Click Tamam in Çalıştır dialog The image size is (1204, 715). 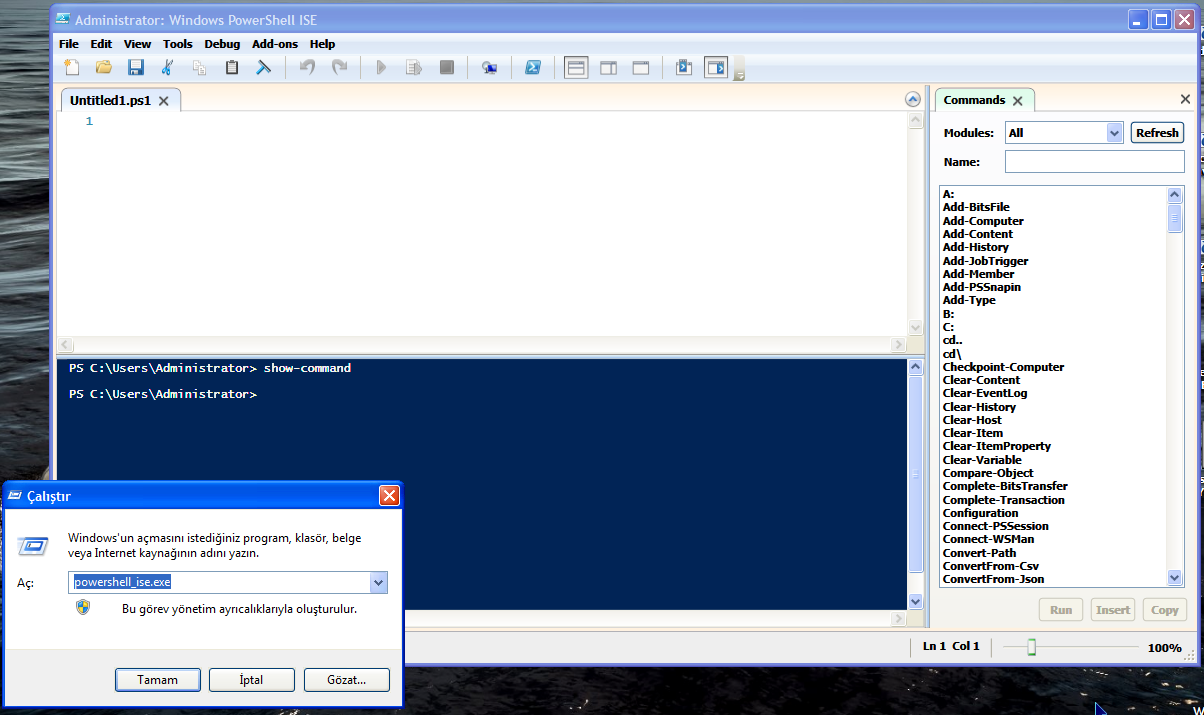[x=157, y=680]
